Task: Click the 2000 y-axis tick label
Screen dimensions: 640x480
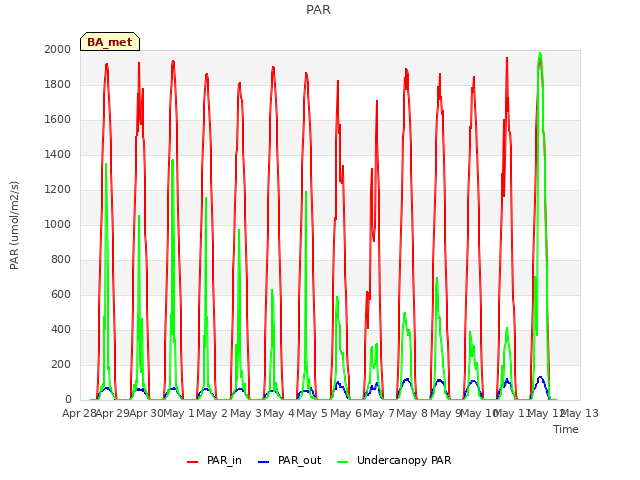Action: (x=58, y=50)
